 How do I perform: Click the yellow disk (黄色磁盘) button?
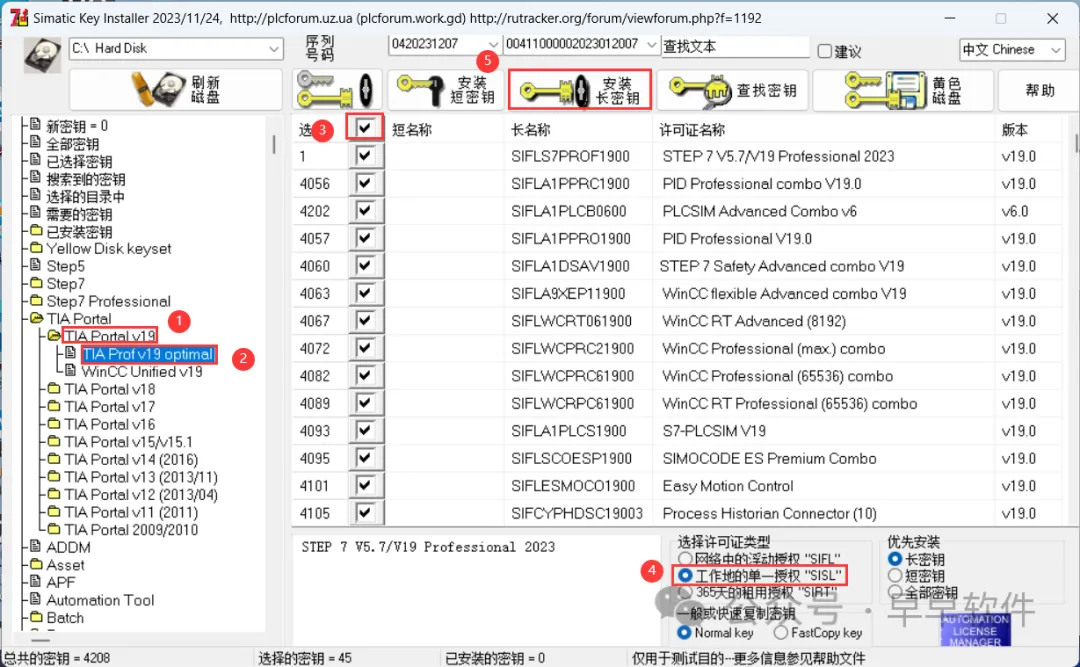pos(903,90)
